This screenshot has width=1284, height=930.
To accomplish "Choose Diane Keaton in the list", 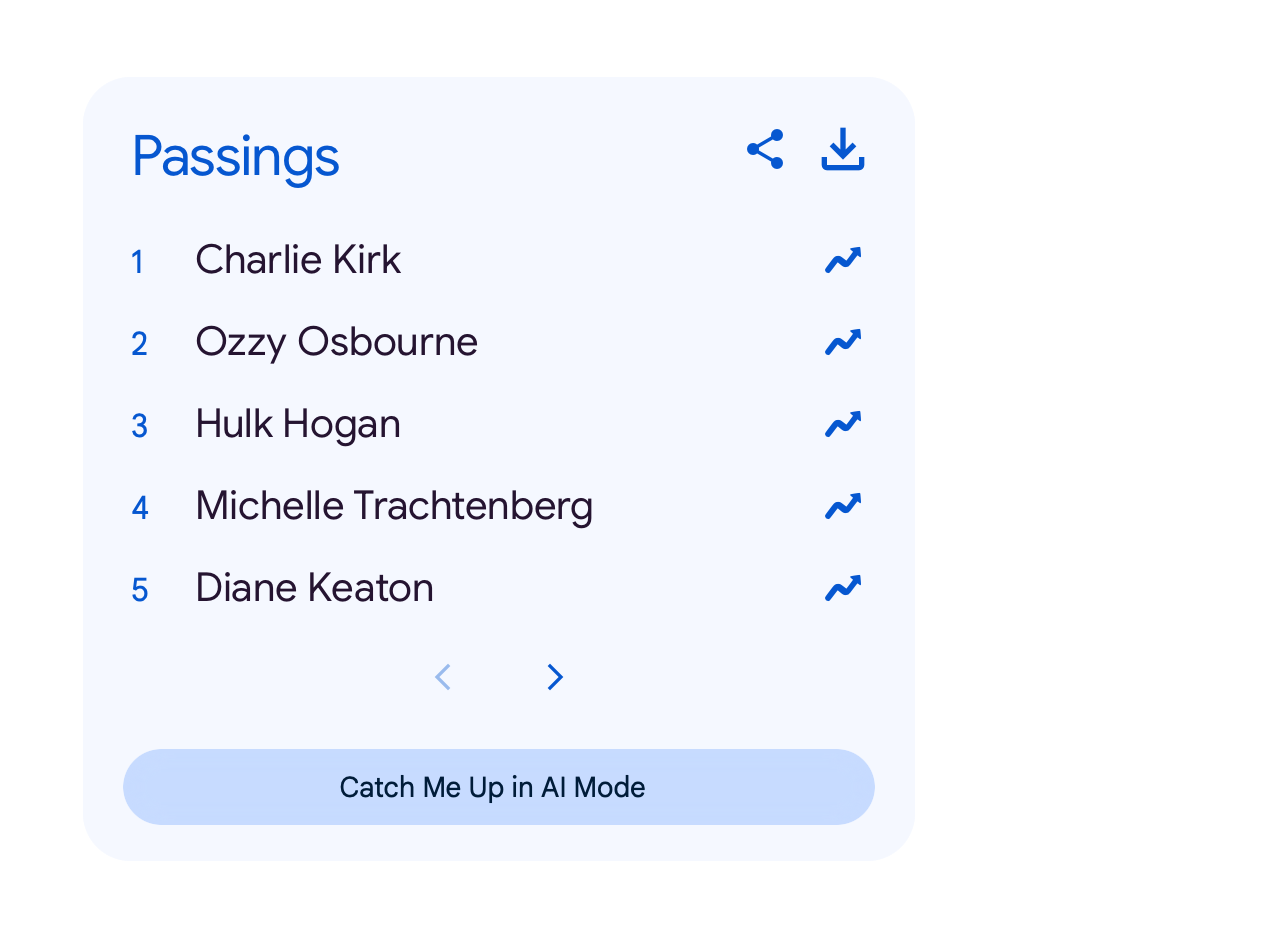I will pos(314,588).
